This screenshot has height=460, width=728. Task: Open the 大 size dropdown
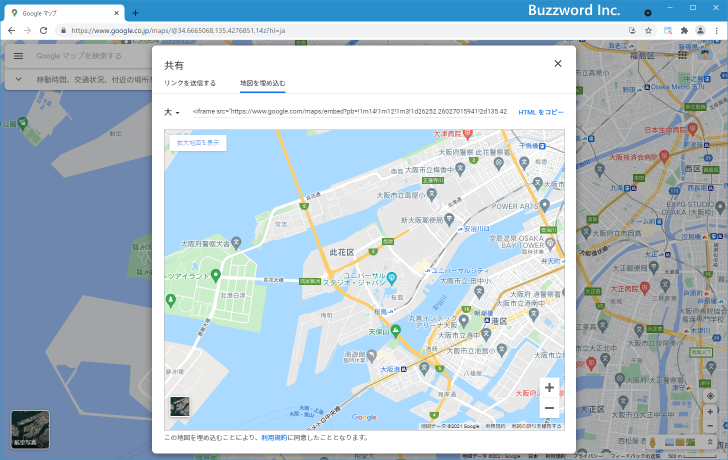[172, 112]
